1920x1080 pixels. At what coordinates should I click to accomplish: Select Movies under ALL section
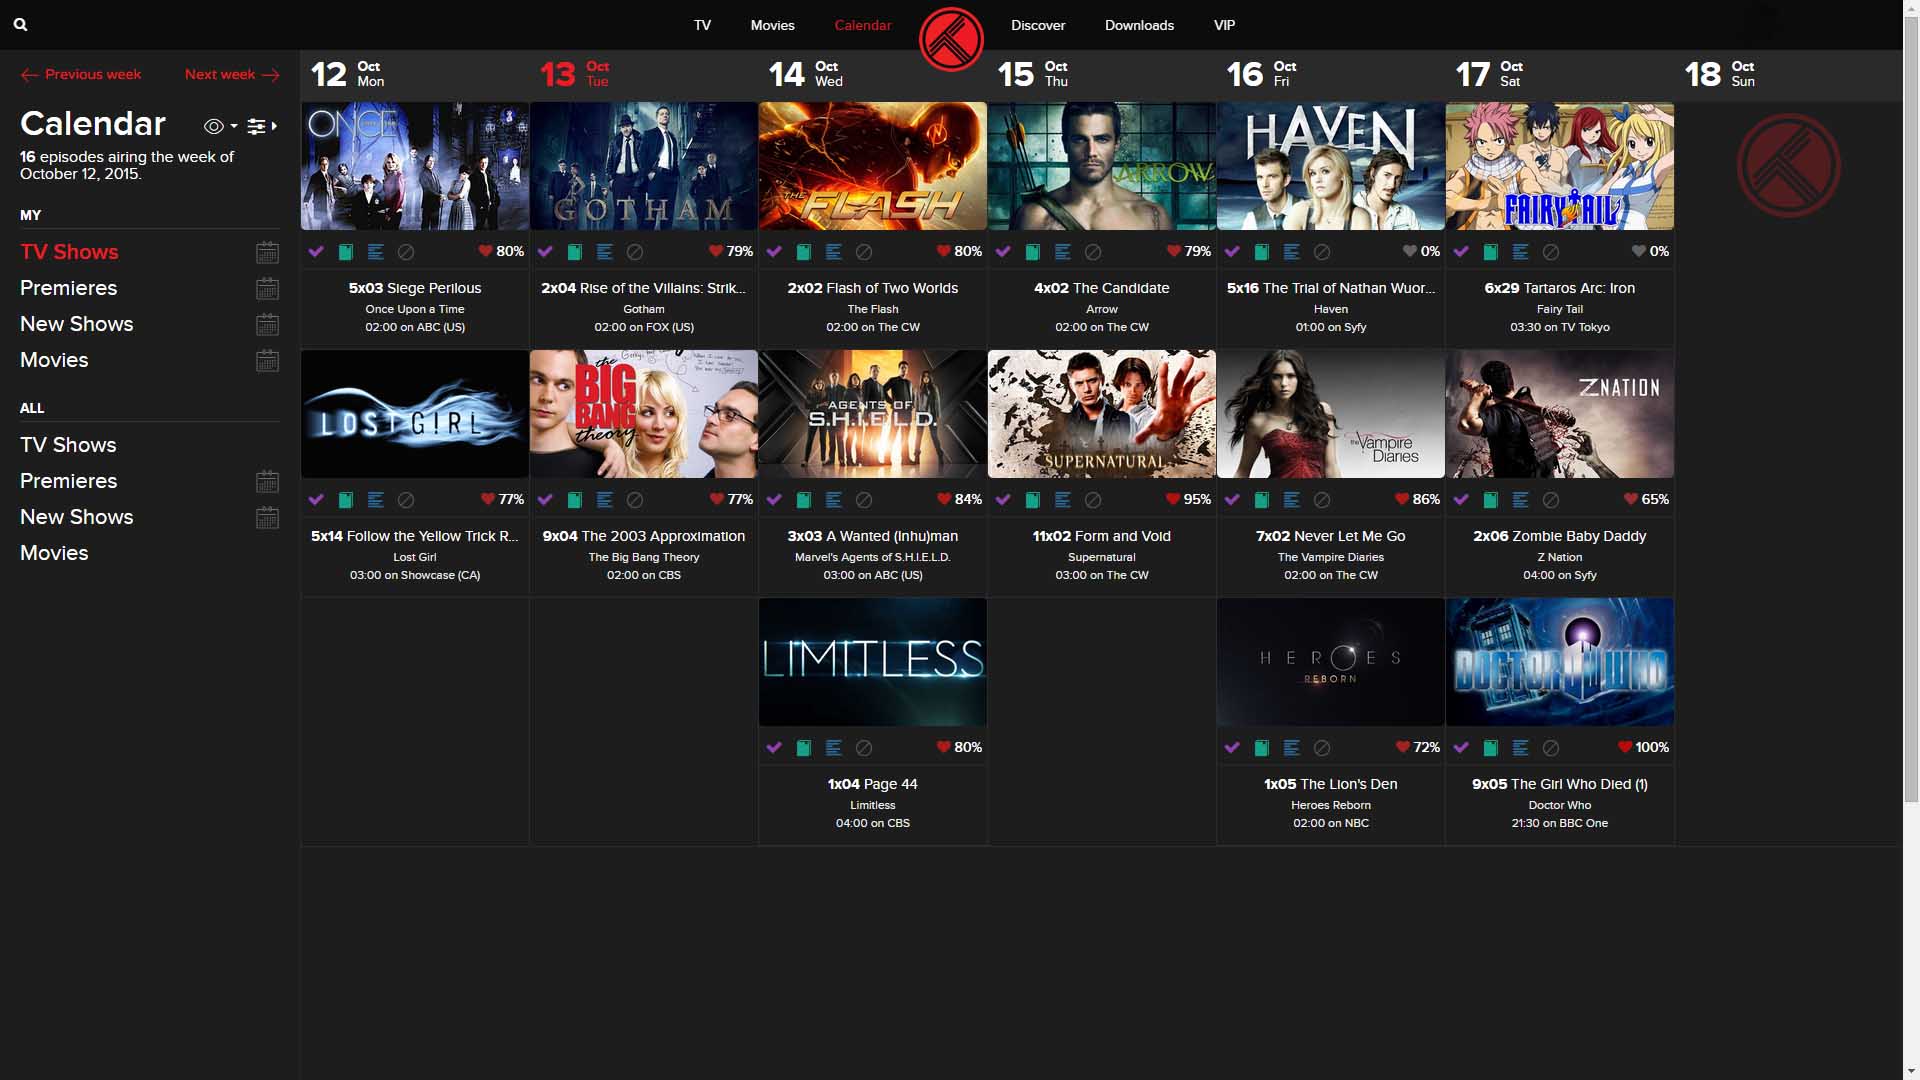pyautogui.click(x=54, y=553)
